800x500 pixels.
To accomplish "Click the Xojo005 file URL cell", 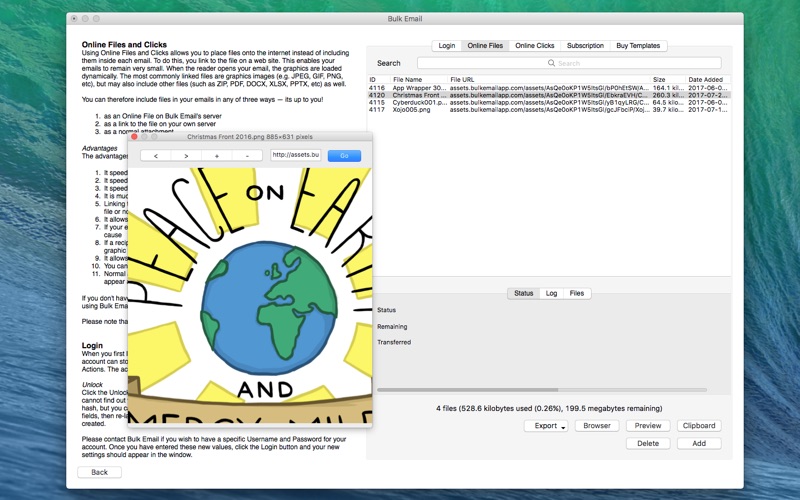I will coord(549,109).
